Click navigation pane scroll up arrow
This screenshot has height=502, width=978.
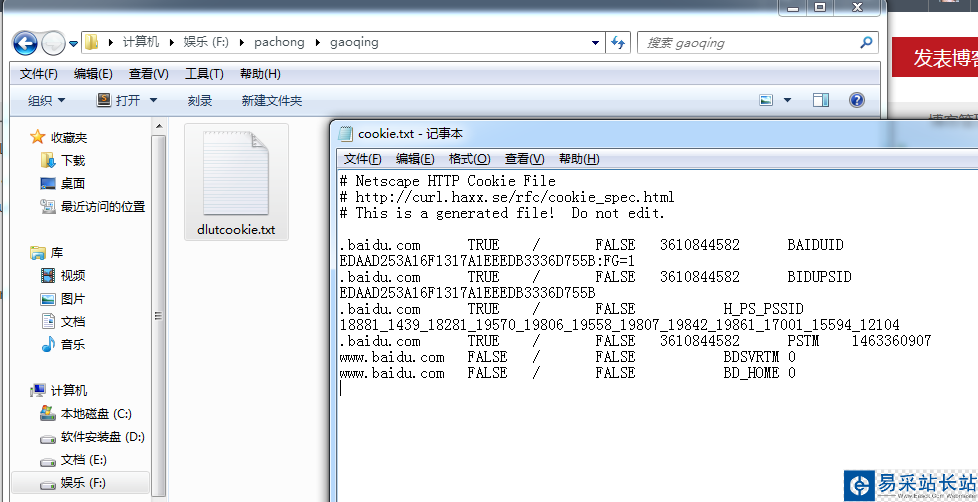[158, 126]
